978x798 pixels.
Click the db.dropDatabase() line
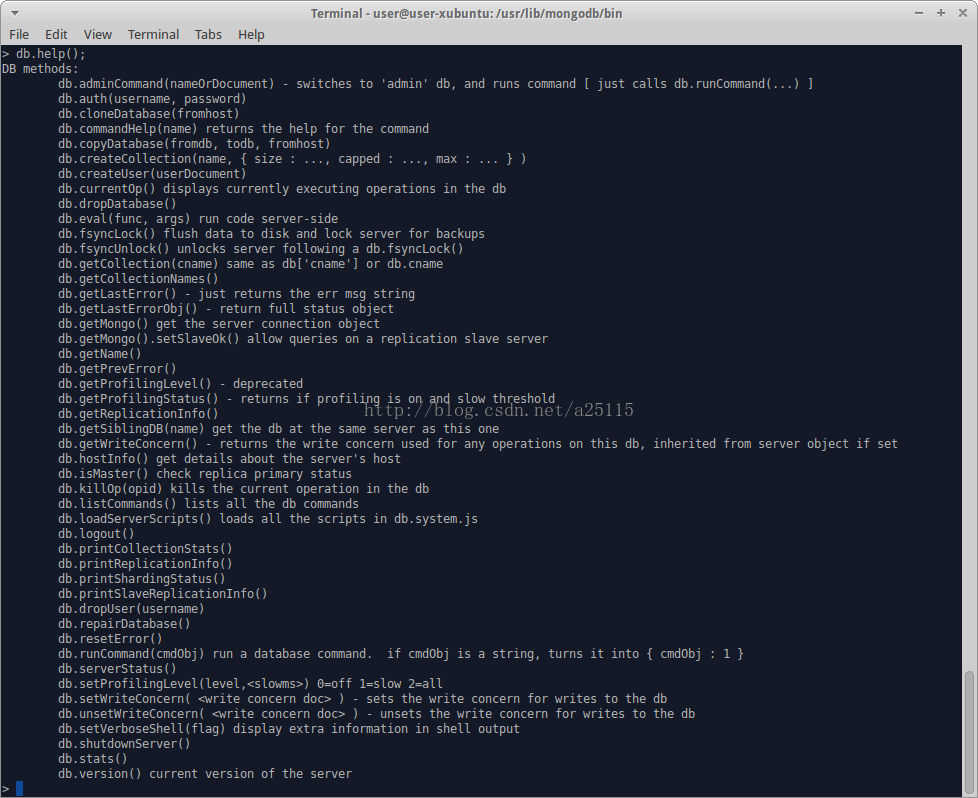pyautogui.click(x=117, y=203)
